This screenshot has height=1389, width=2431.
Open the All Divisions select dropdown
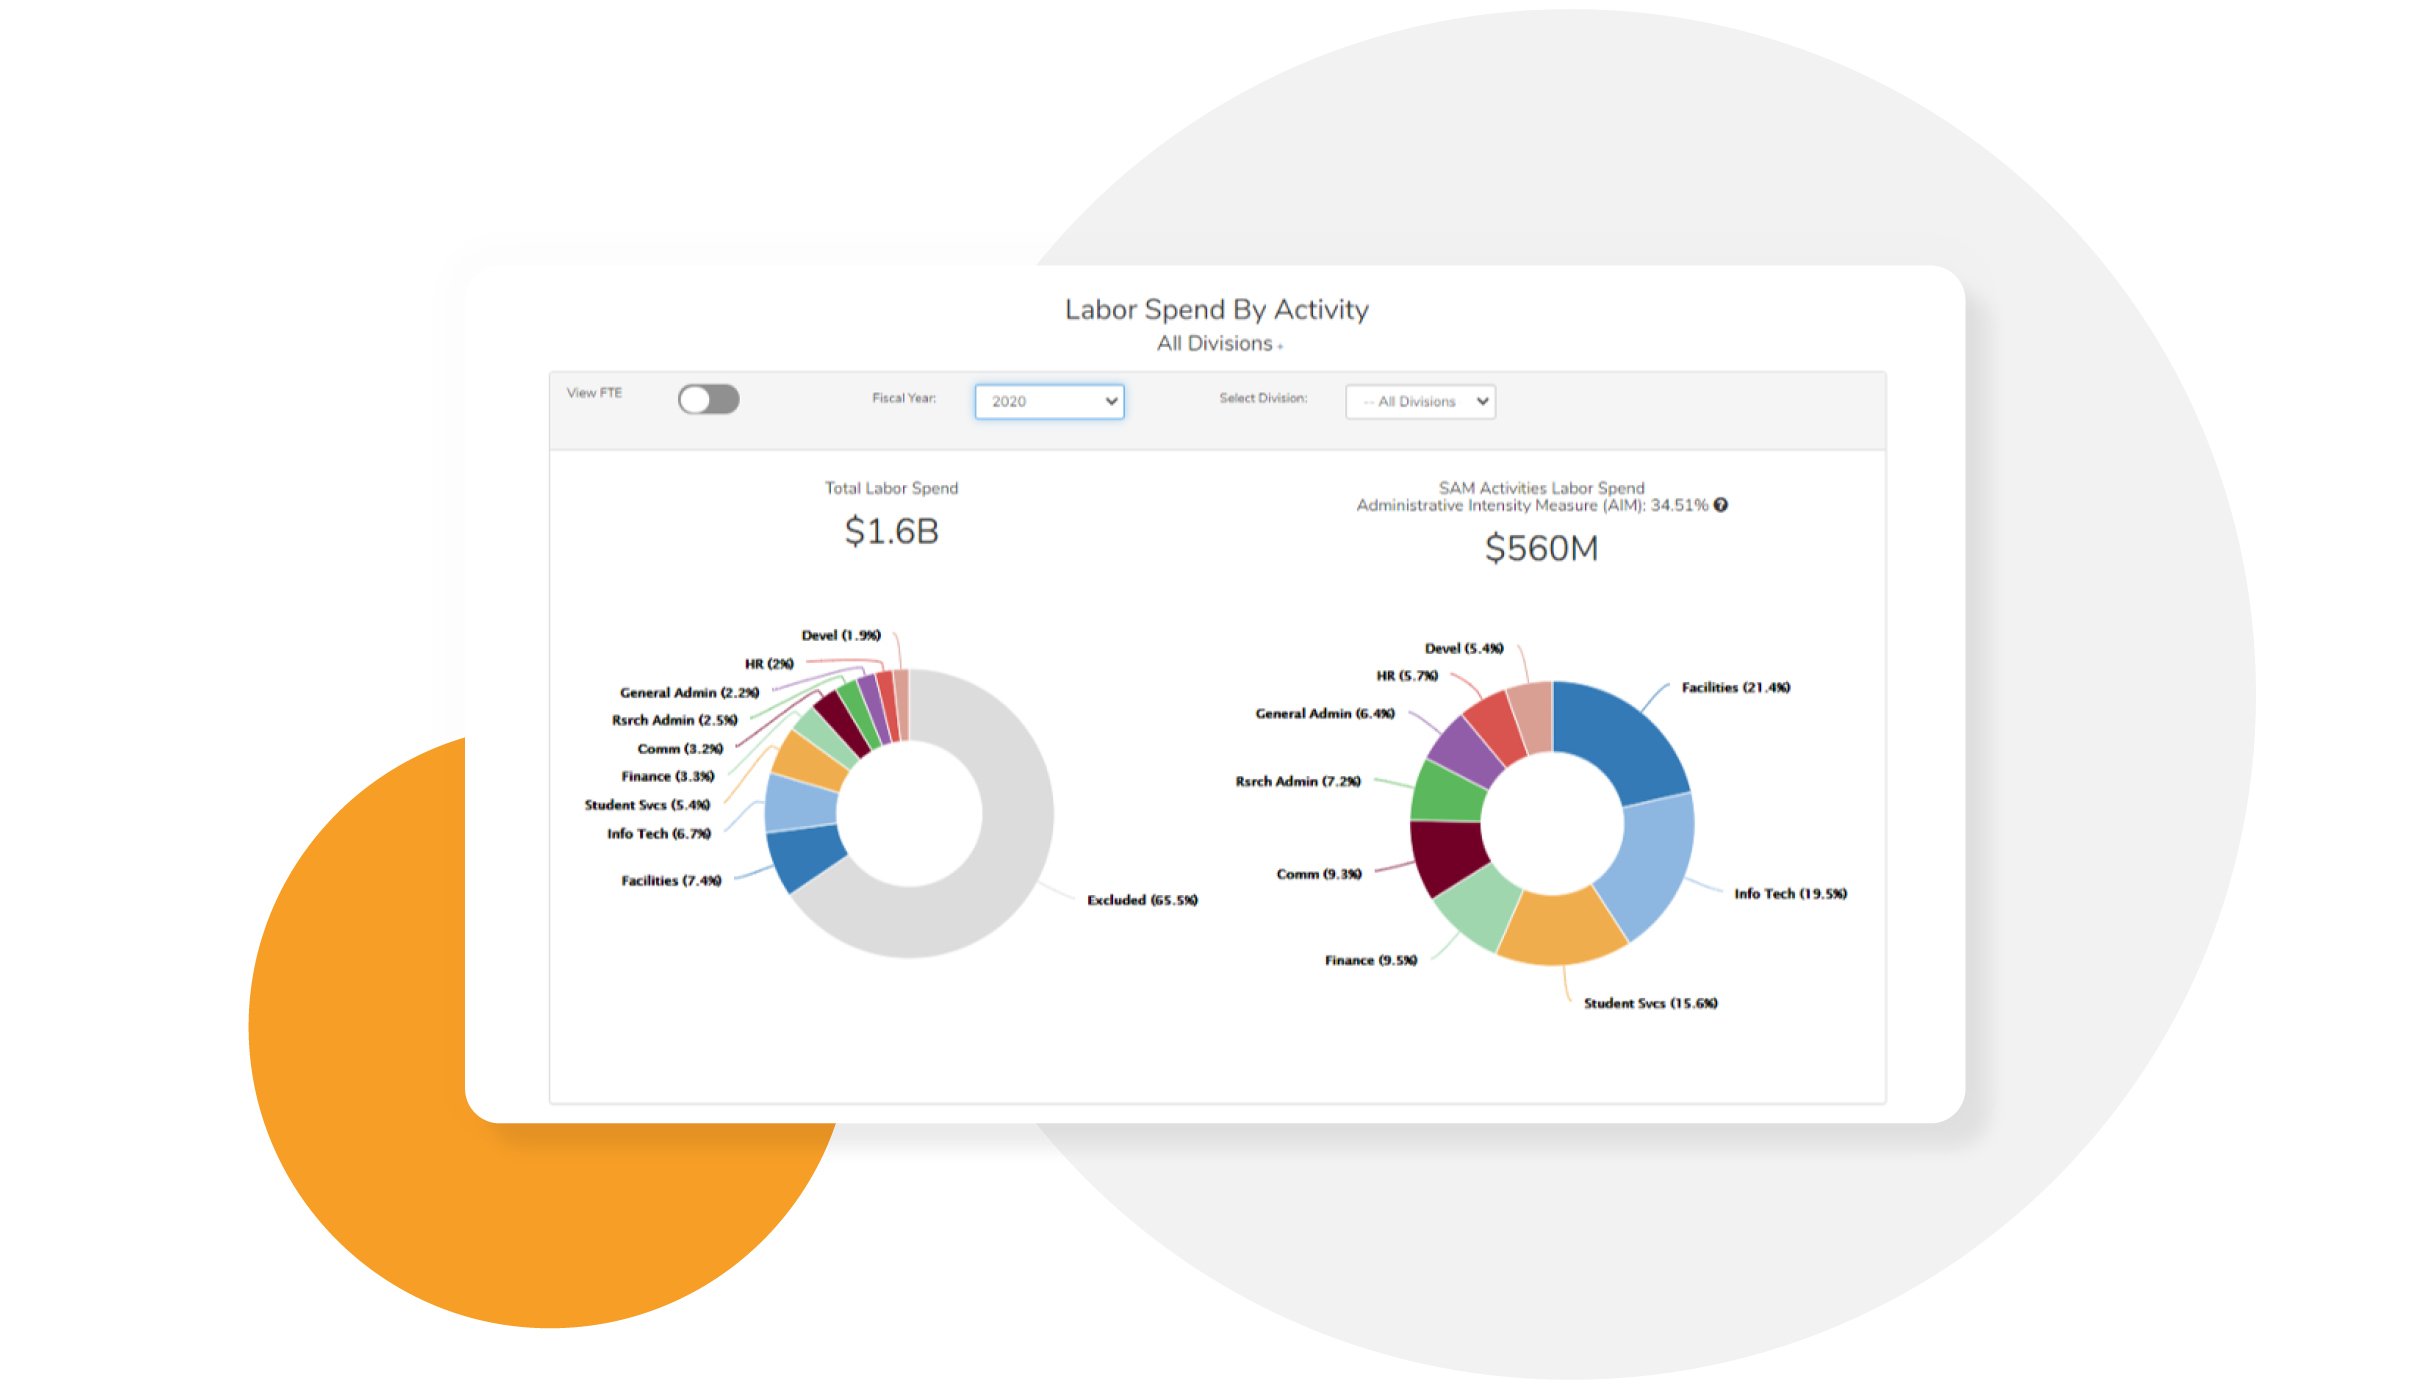1420,402
